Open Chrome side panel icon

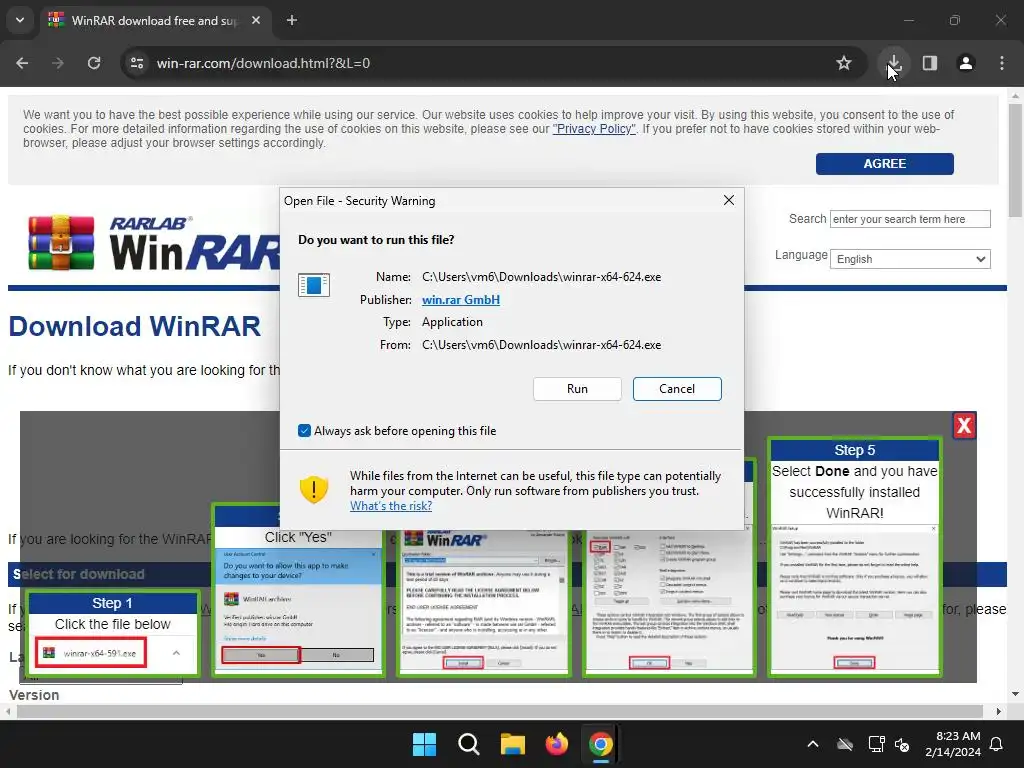click(x=930, y=63)
